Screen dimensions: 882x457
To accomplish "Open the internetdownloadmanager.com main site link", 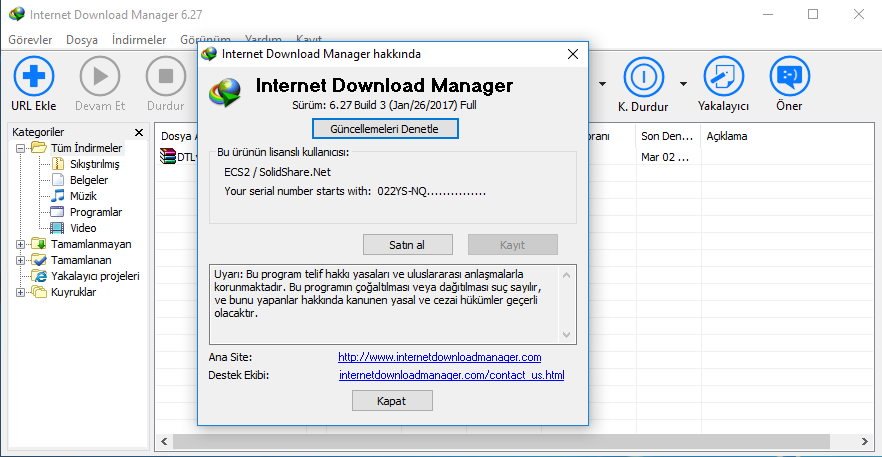I will point(440,357).
